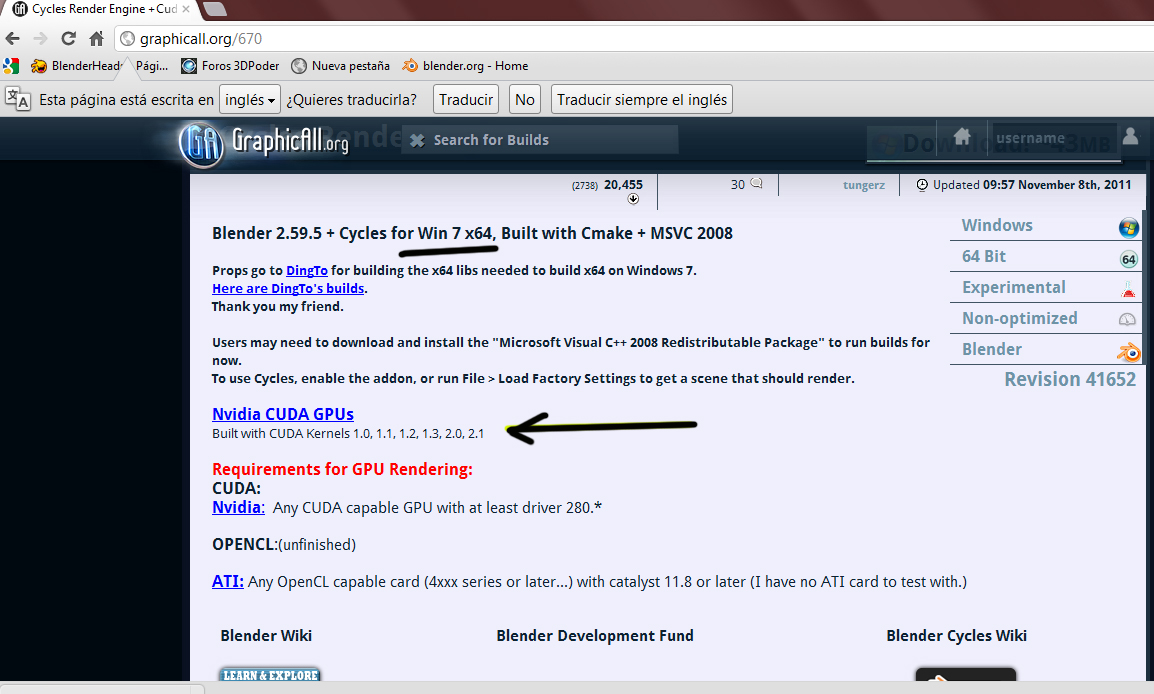Open the Nvidia: link under CUDA
Image resolution: width=1154 pixels, height=694 pixels.
238,507
